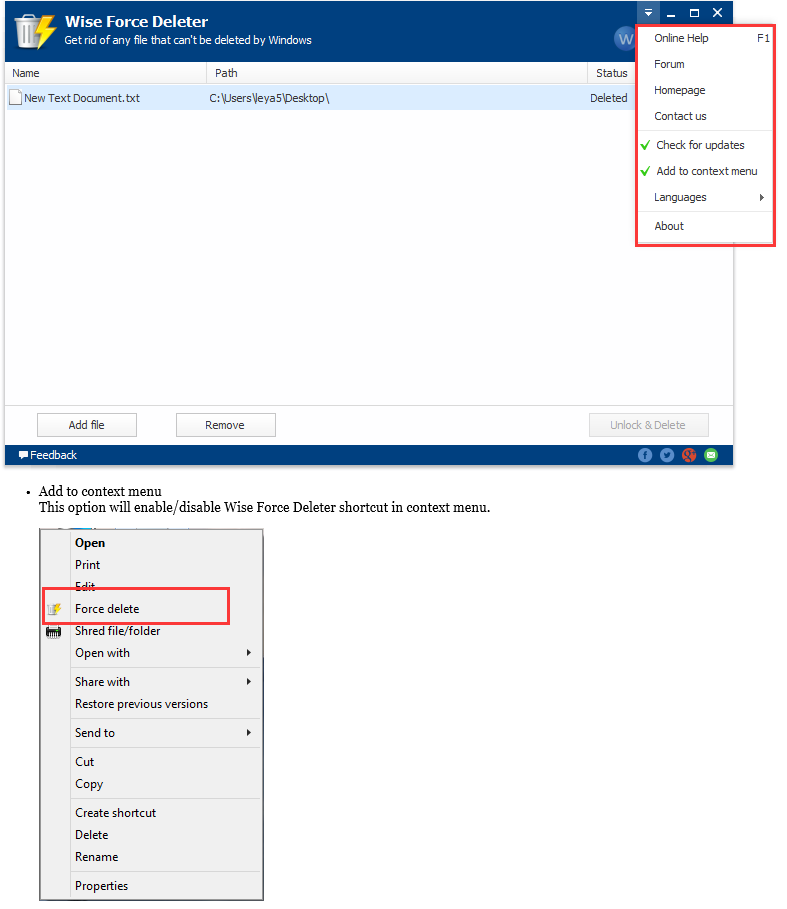Open Facebook share icon in footer
Image resolution: width=787 pixels, height=909 pixels.
click(x=645, y=455)
